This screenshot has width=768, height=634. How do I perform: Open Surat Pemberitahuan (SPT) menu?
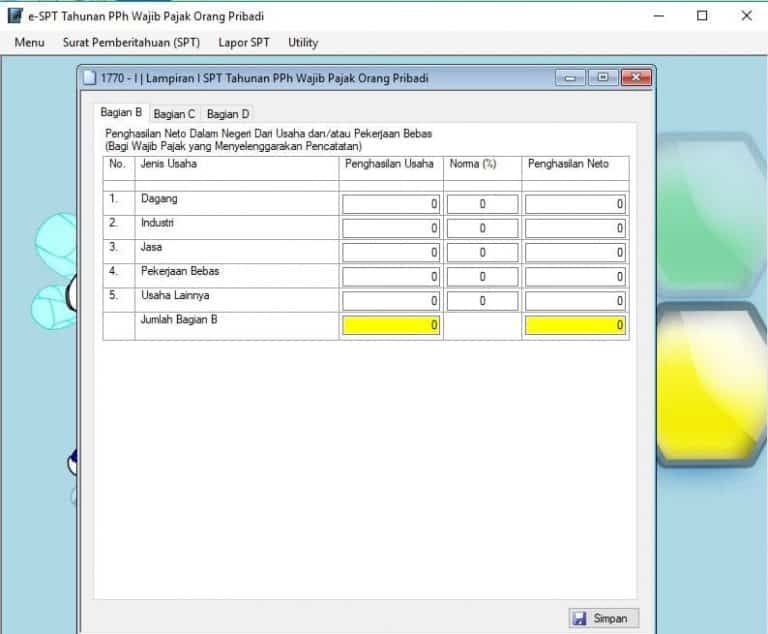(131, 42)
